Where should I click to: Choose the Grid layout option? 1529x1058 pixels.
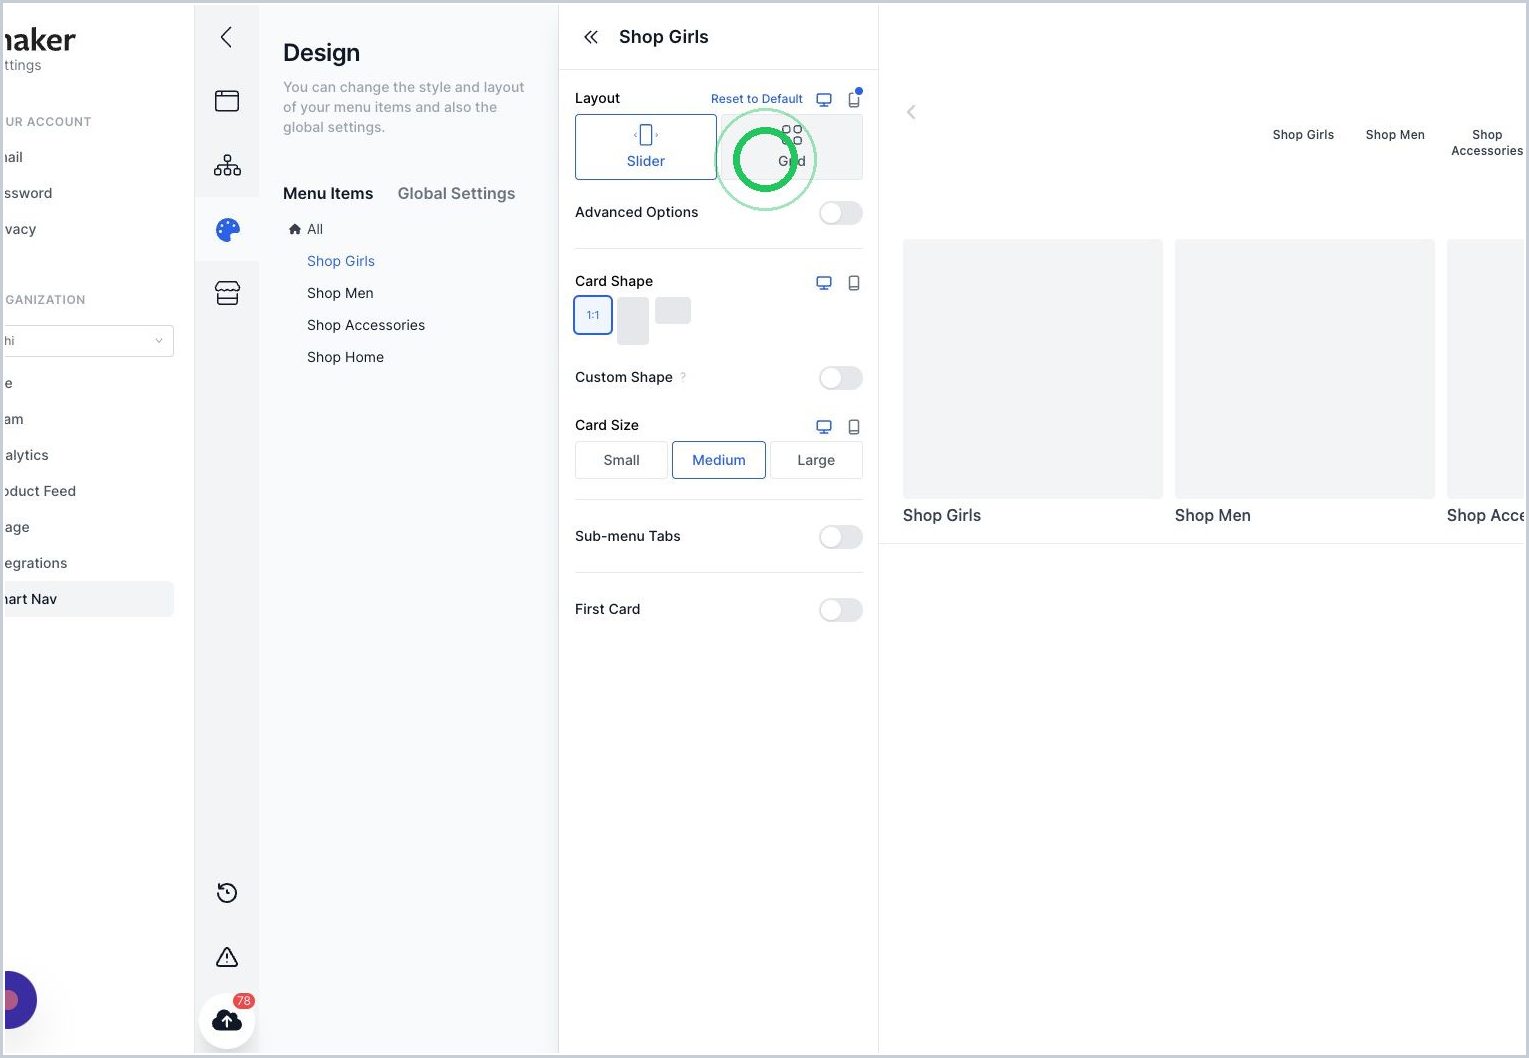click(x=792, y=147)
